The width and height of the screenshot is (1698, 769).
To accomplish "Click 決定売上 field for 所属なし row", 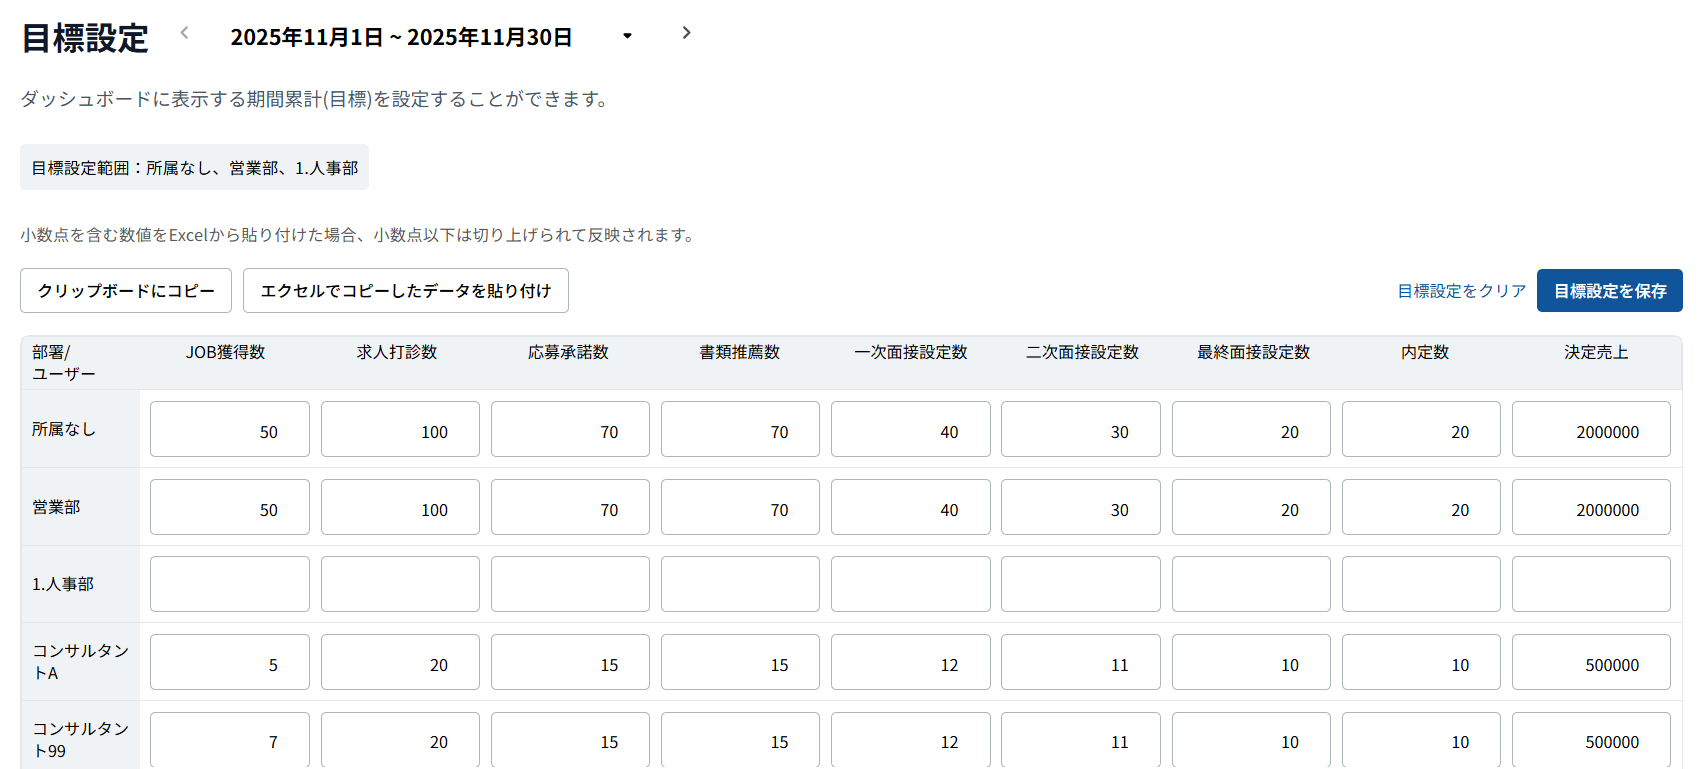I will point(1591,430).
